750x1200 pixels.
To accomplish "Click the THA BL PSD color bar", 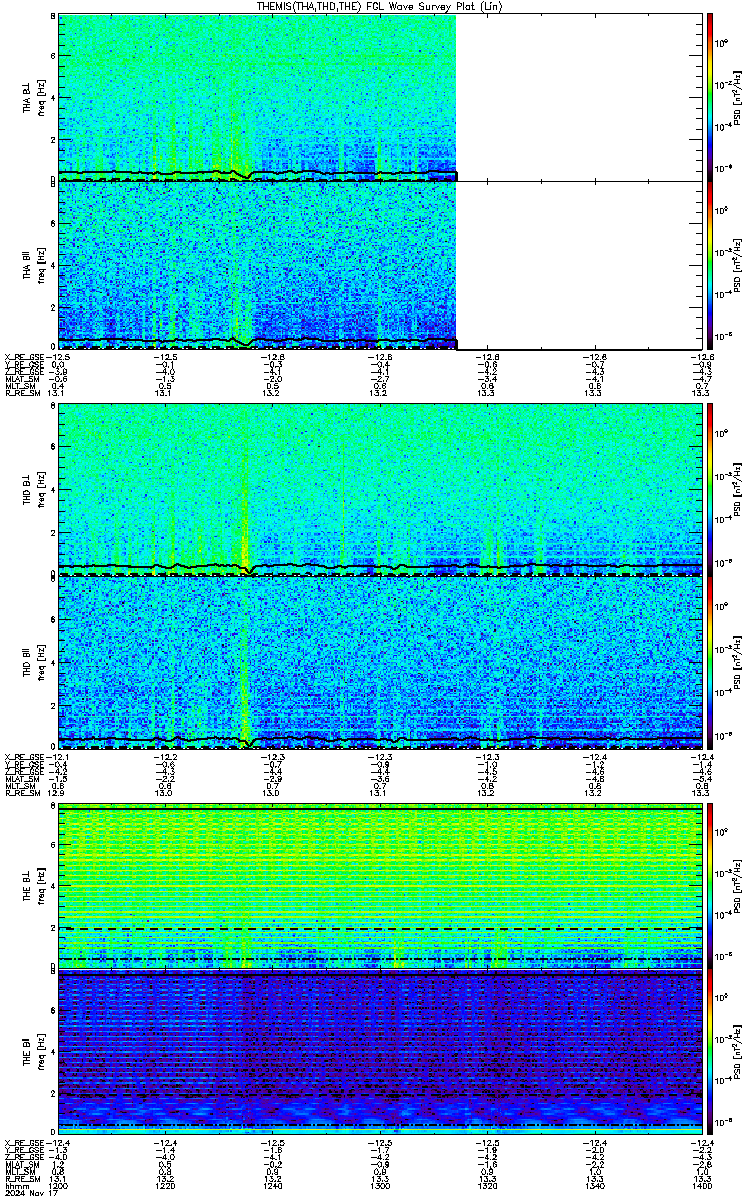I will point(709,97).
